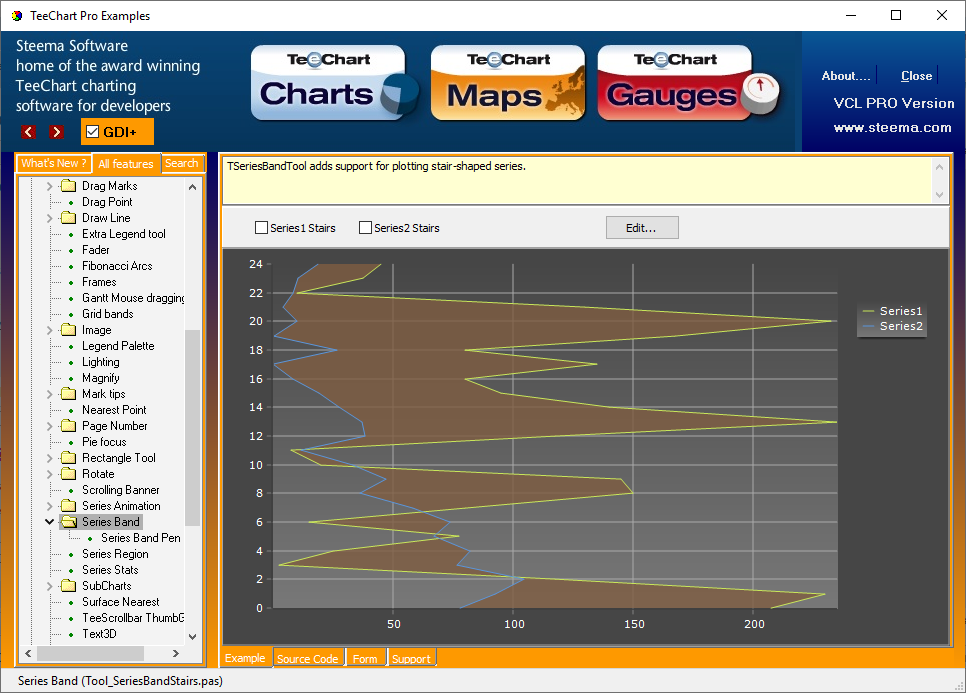Go to previous example with red left arrow
Screen dimensions: 966x693
click(x=28, y=132)
